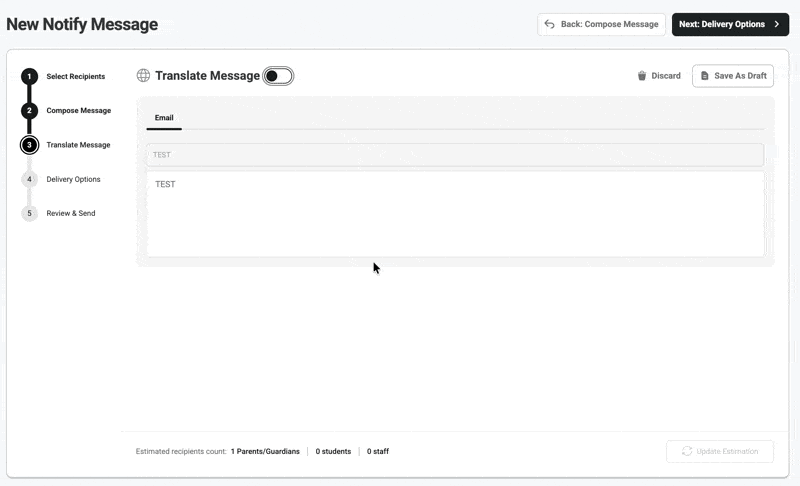This screenshot has width=800, height=486.
Task: Click step 5 circle for Review & Send
Action: pyautogui.click(x=29, y=213)
